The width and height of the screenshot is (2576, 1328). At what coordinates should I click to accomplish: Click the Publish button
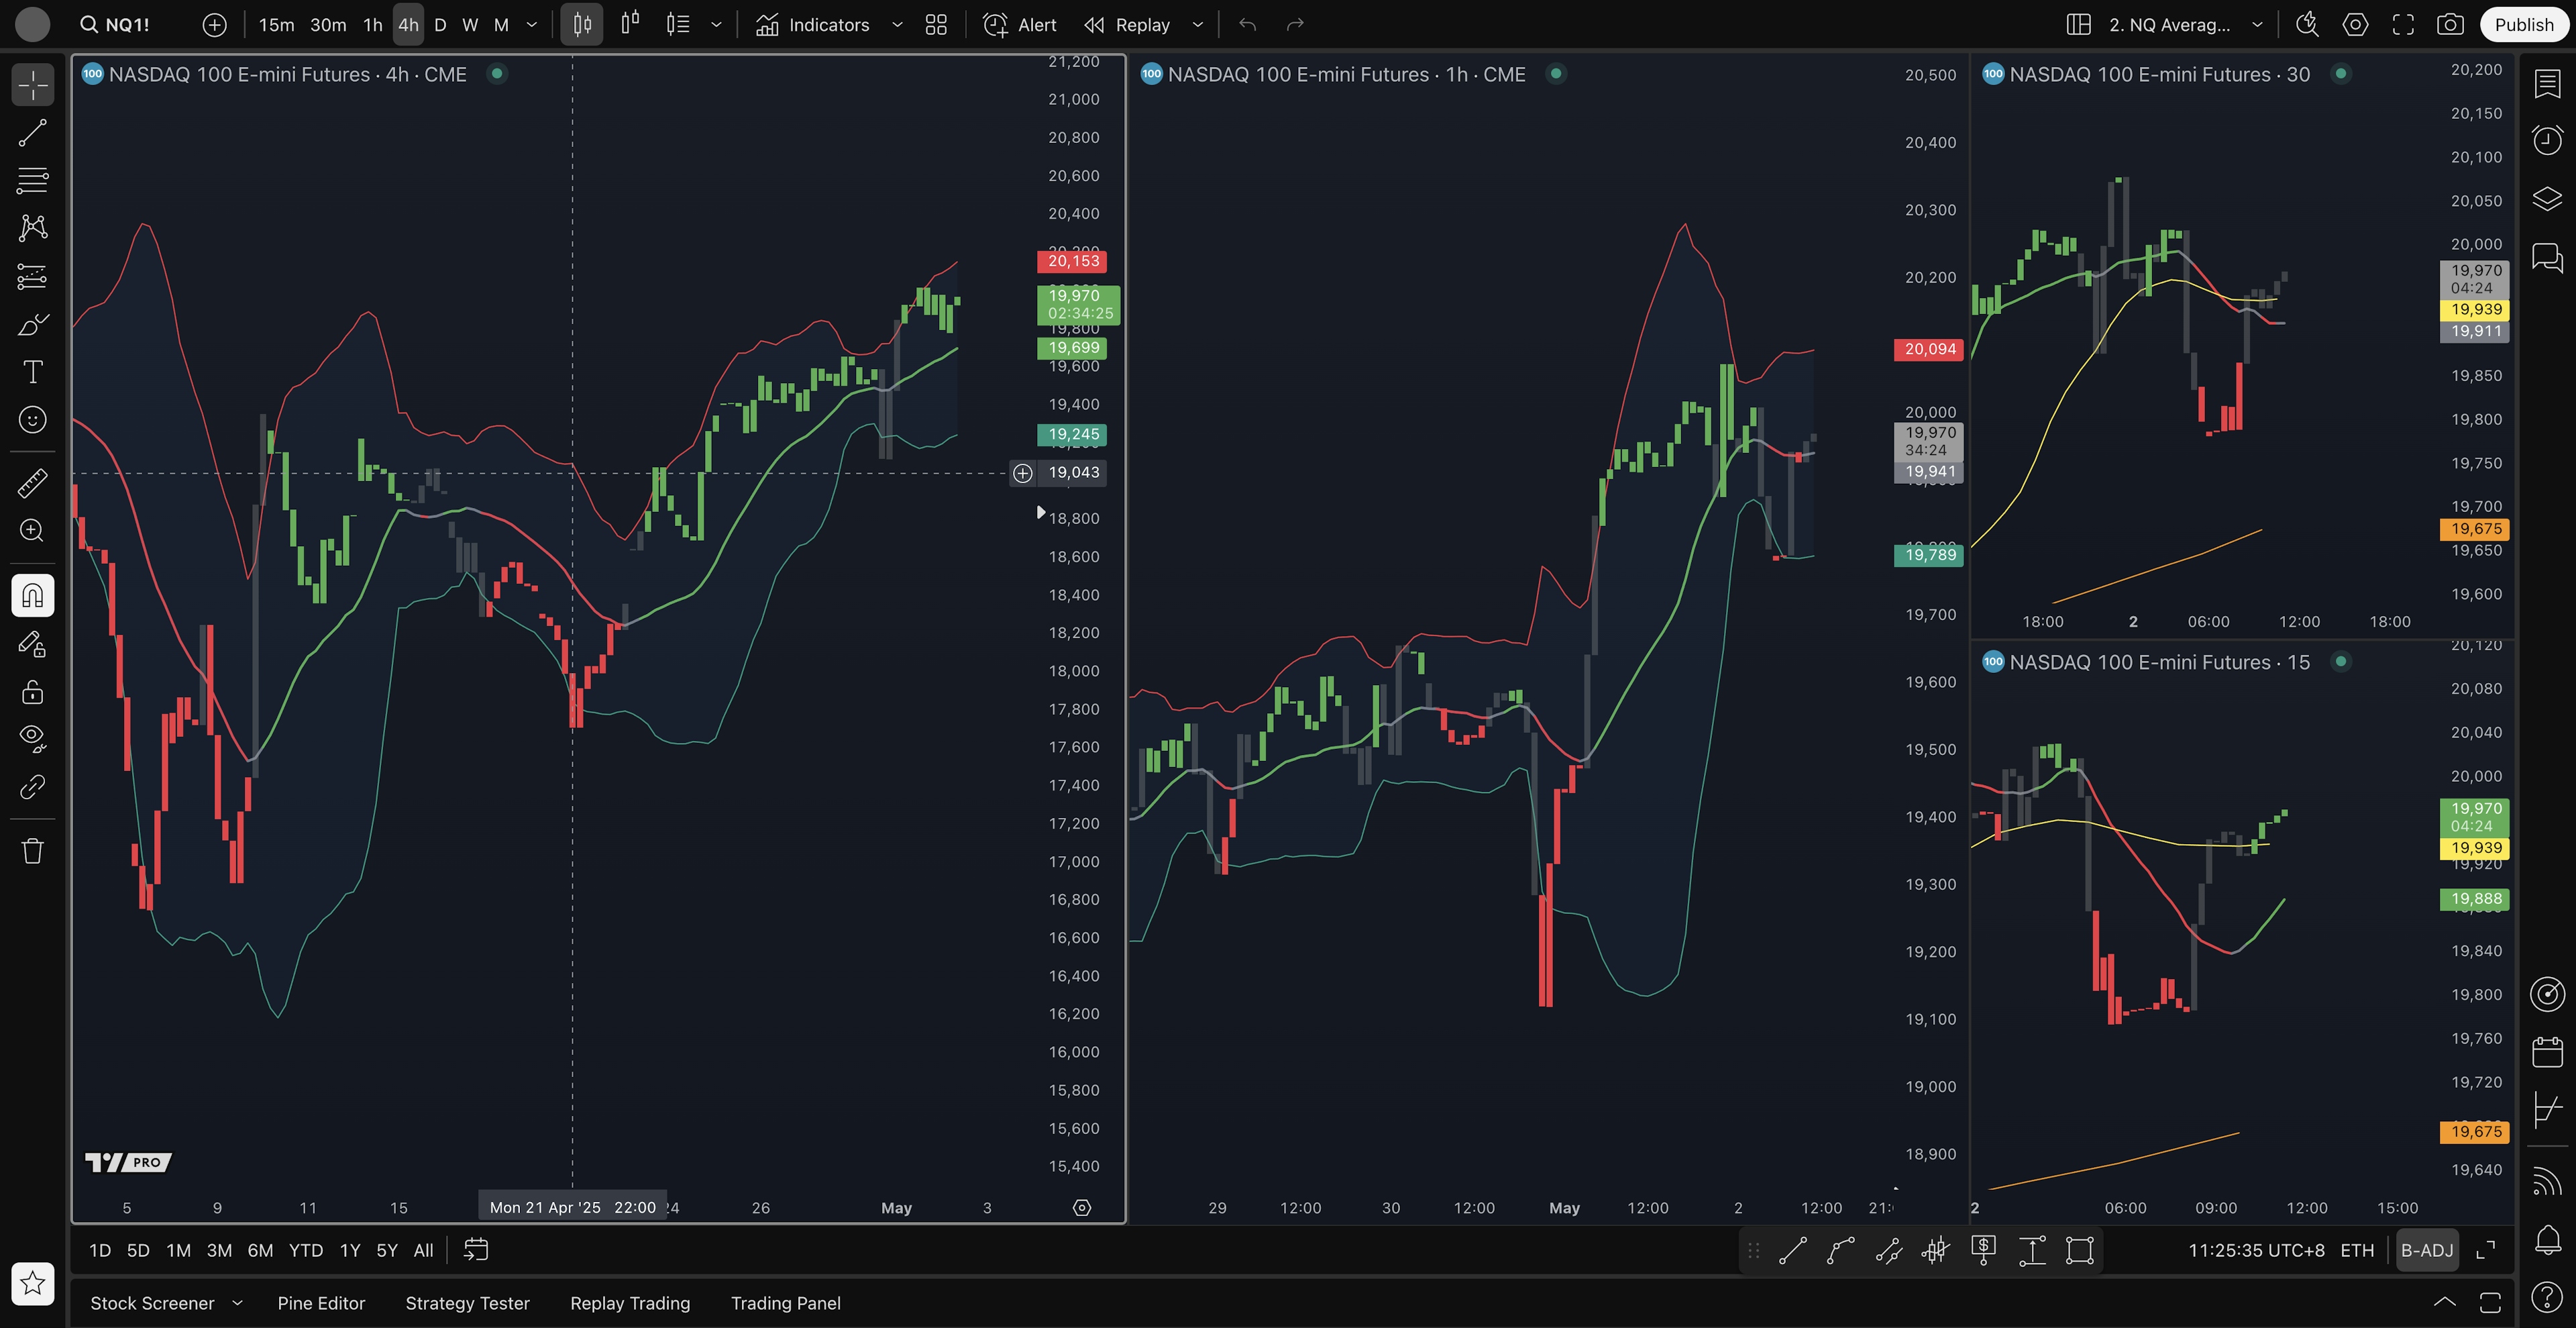point(2523,25)
